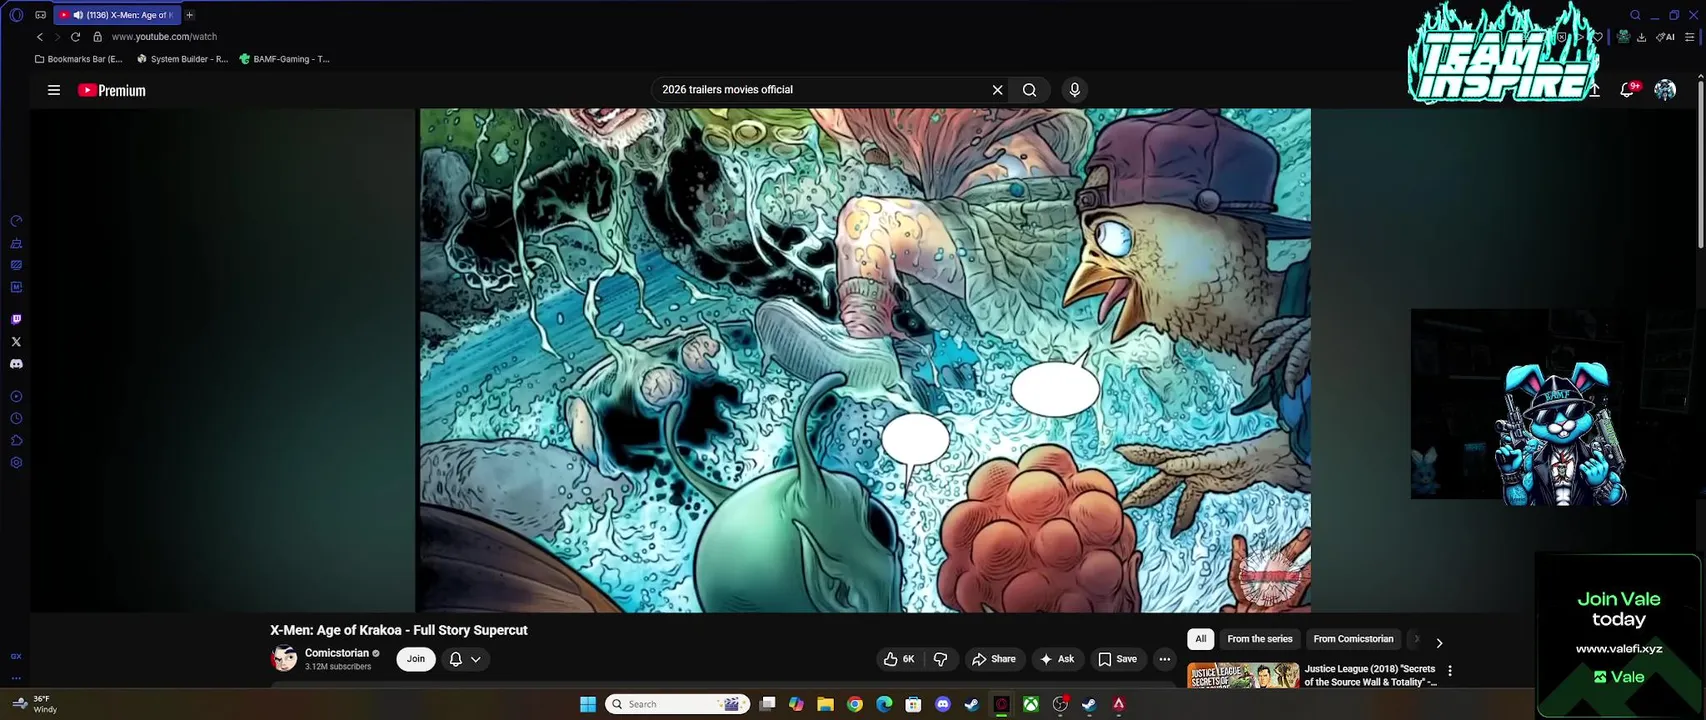This screenshot has width=1706, height=720.
Task: Open YouTube notifications bell
Action: tap(1628, 90)
